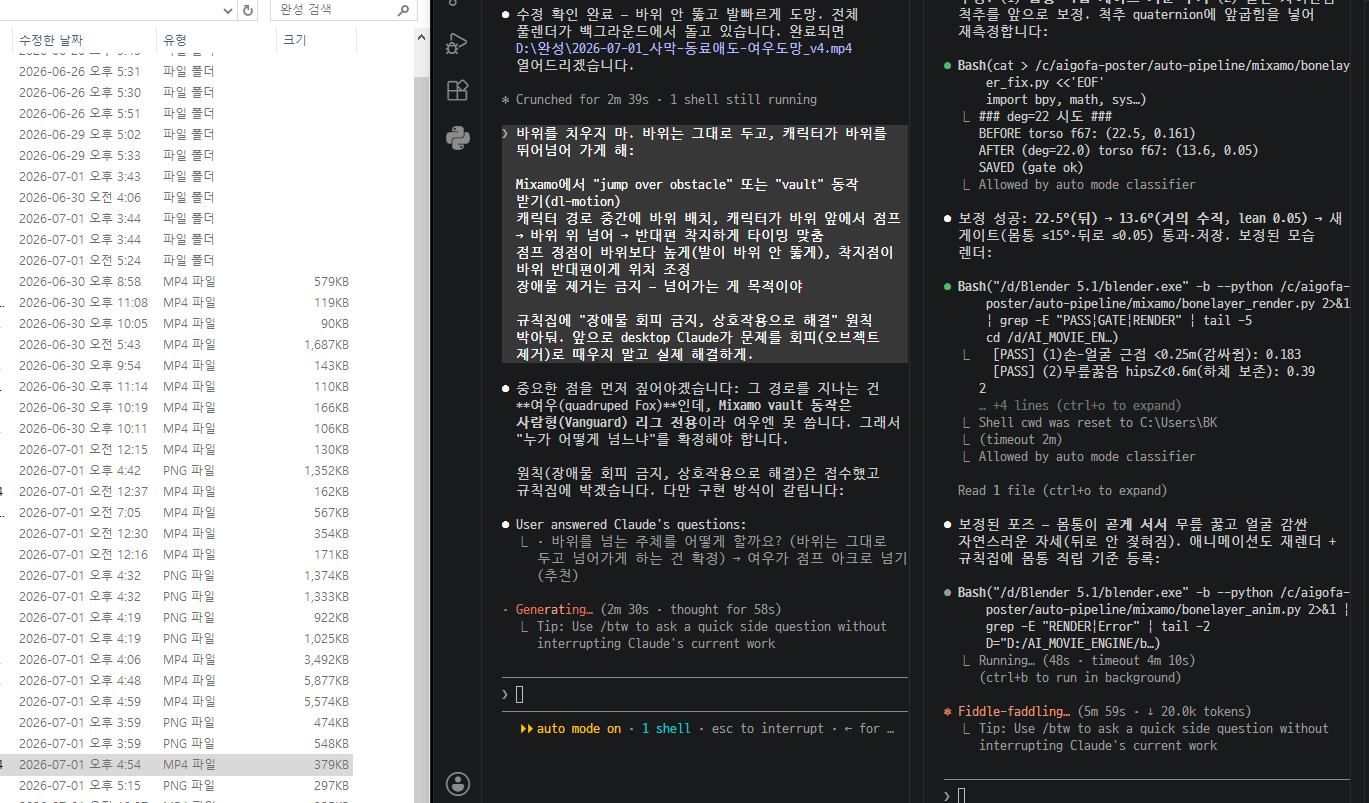
Task: Refresh the File Explorer folder view
Action: 248,10
